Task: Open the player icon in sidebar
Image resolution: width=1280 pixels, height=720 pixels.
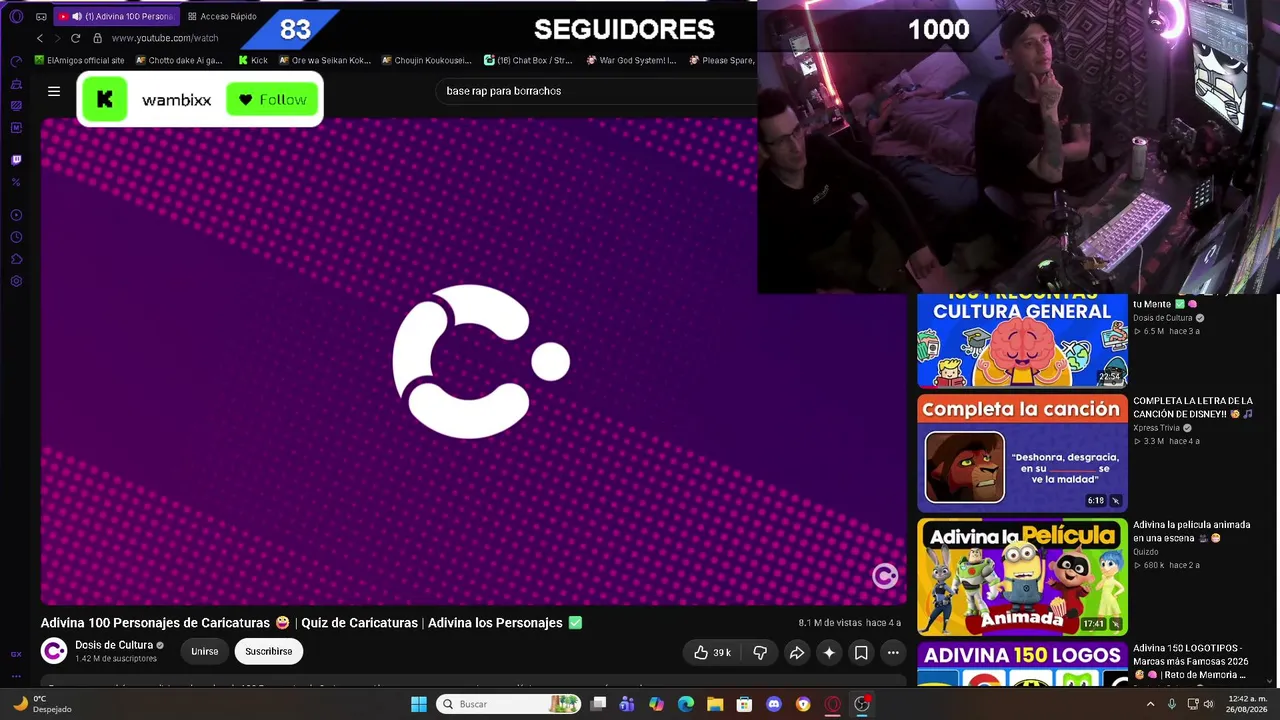Action: click(16, 215)
